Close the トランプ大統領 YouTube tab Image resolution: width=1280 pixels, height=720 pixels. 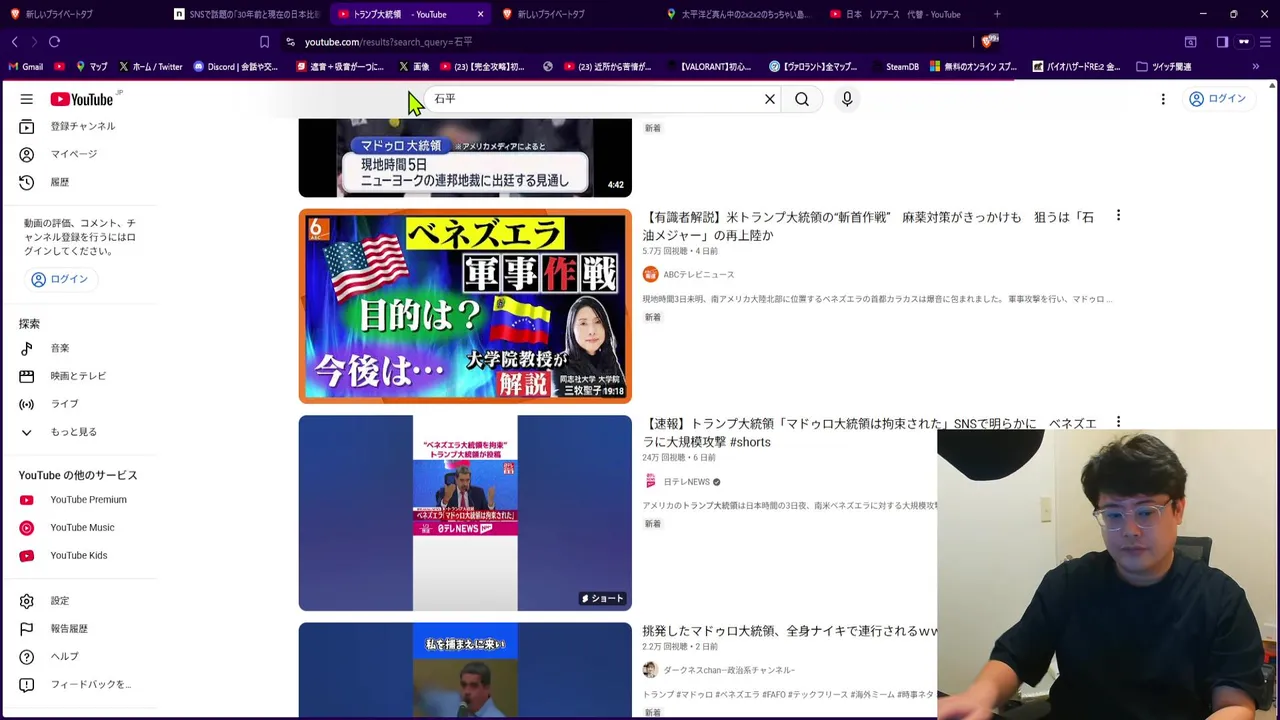click(480, 14)
